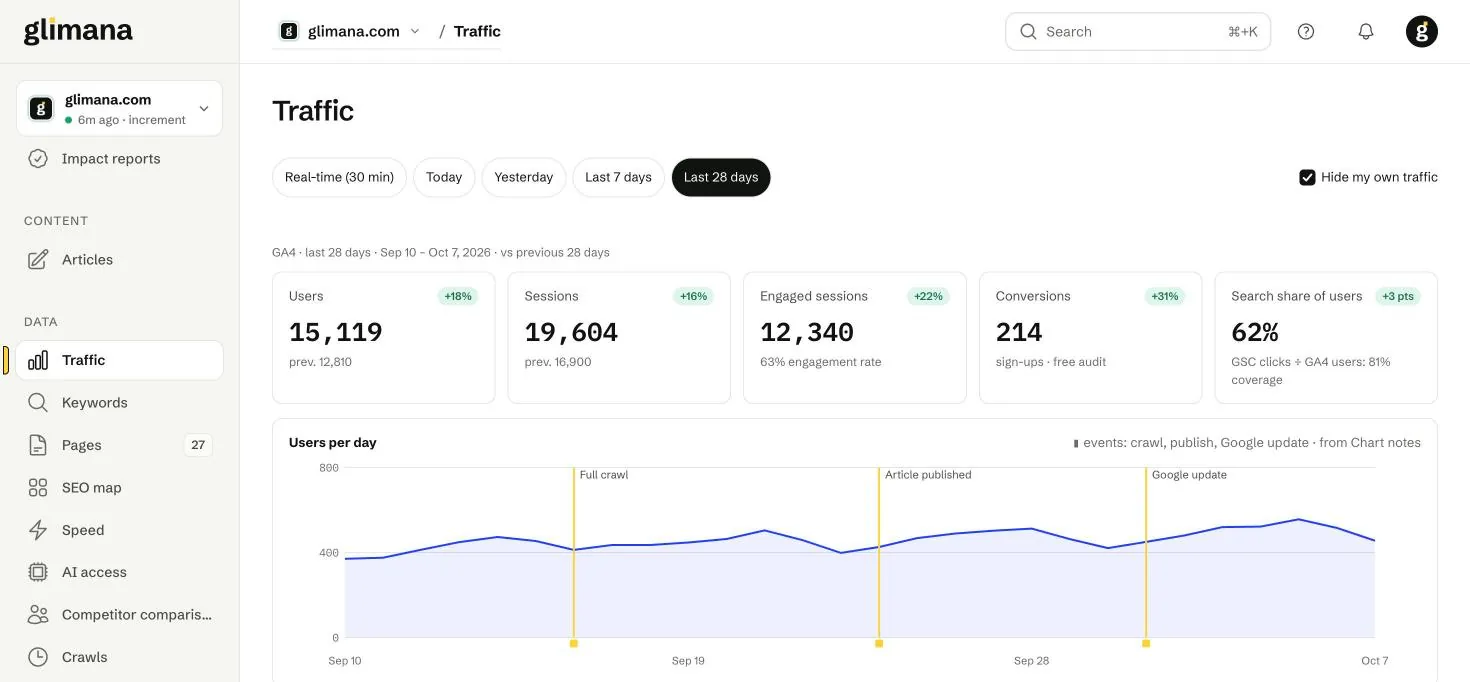This screenshot has height=682, width=1470.
Task: Click the AI access chip icon
Action: click(38, 572)
